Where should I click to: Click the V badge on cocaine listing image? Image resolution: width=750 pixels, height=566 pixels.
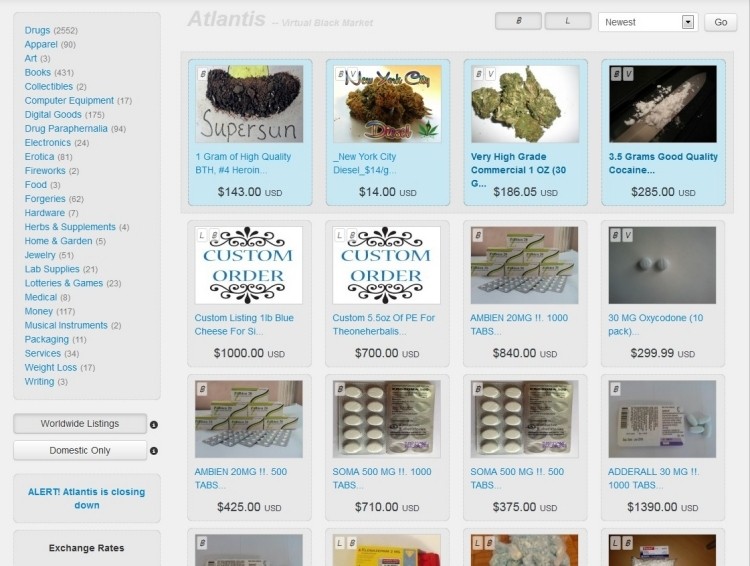(x=628, y=74)
